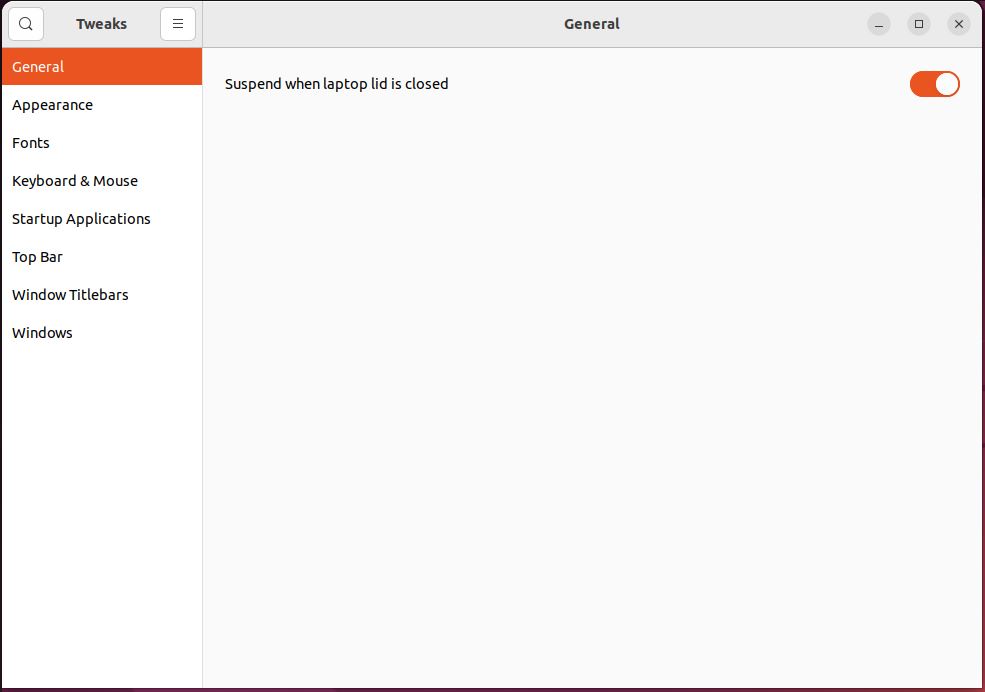Screen dimensions: 985x692
Task: Maximize the Tweaks window
Action: [x=919, y=24]
